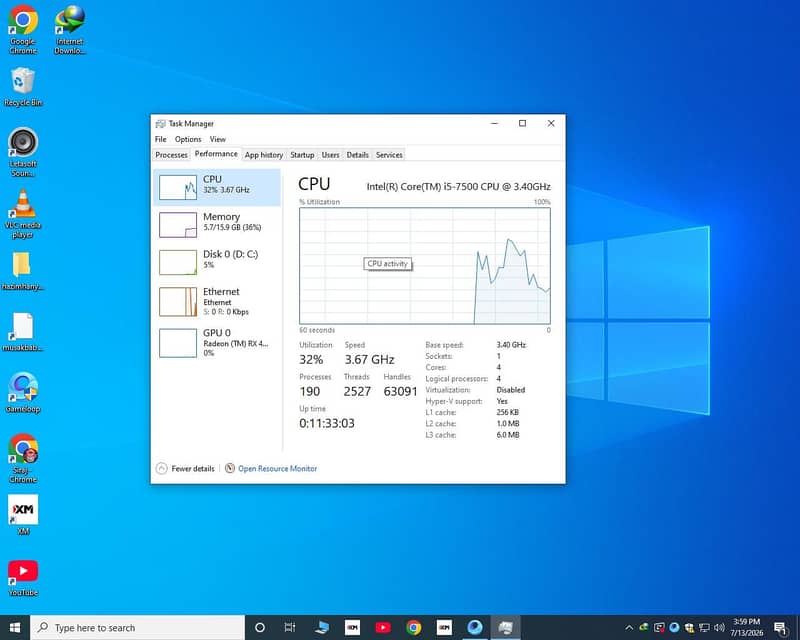Open Windows Security shield tray icon
The width and height of the screenshot is (800, 640).
[x=689, y=628]
